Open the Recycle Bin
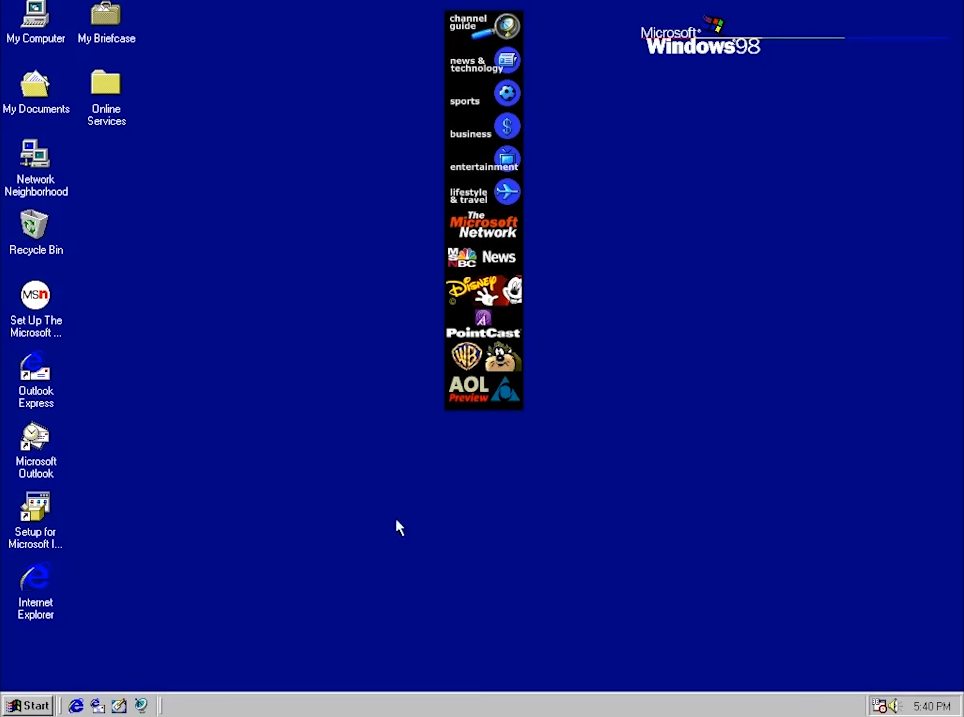Image resolution: width=964 pixels, height=717 pixels. (x=36, y=228)
